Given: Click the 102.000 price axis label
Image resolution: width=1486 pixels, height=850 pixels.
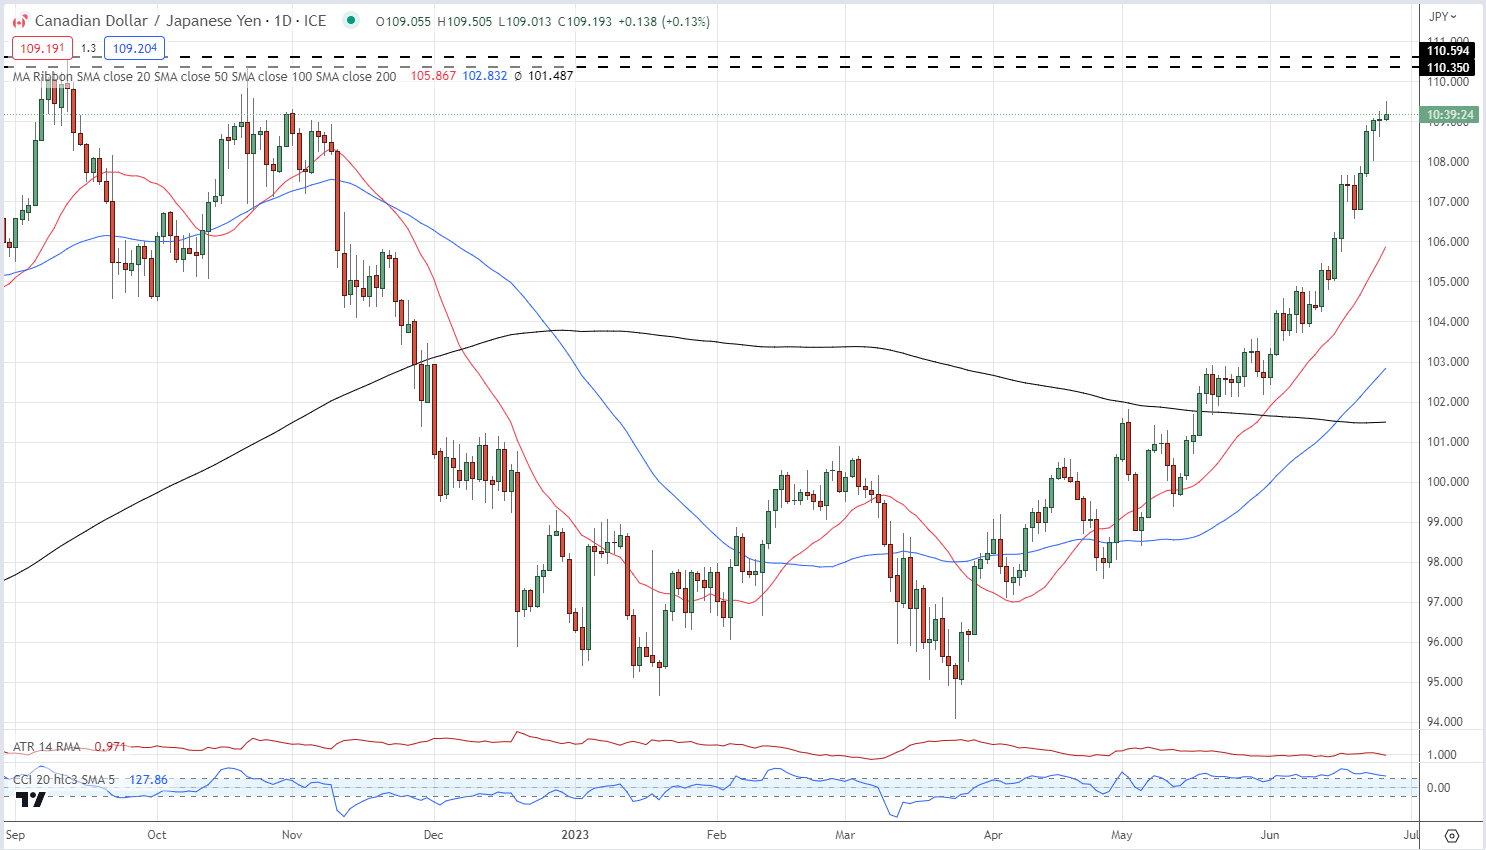Looking at the screenshot, I should [x=1448, y=401].
